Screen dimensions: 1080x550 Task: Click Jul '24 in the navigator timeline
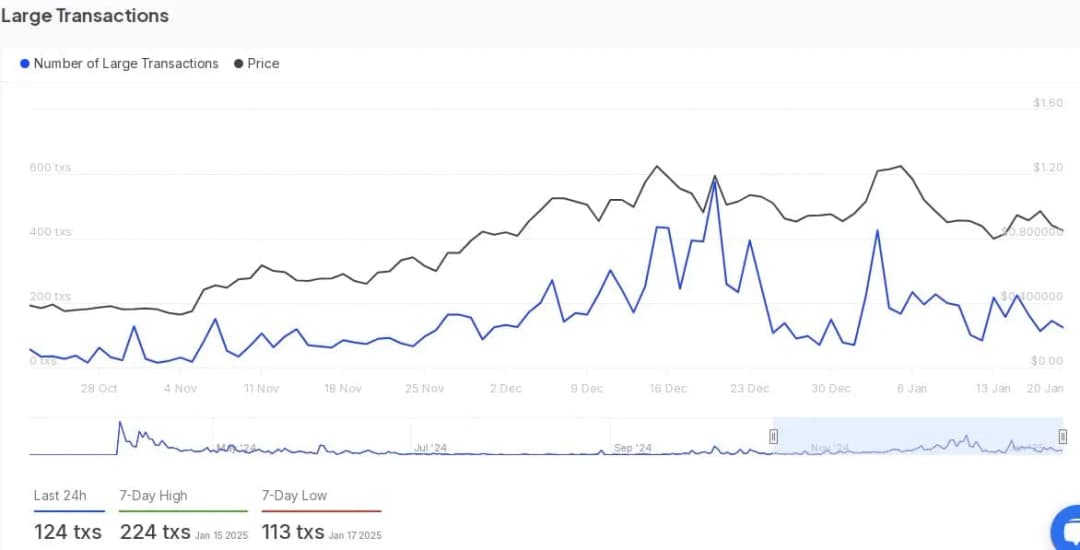click(430, 448)
